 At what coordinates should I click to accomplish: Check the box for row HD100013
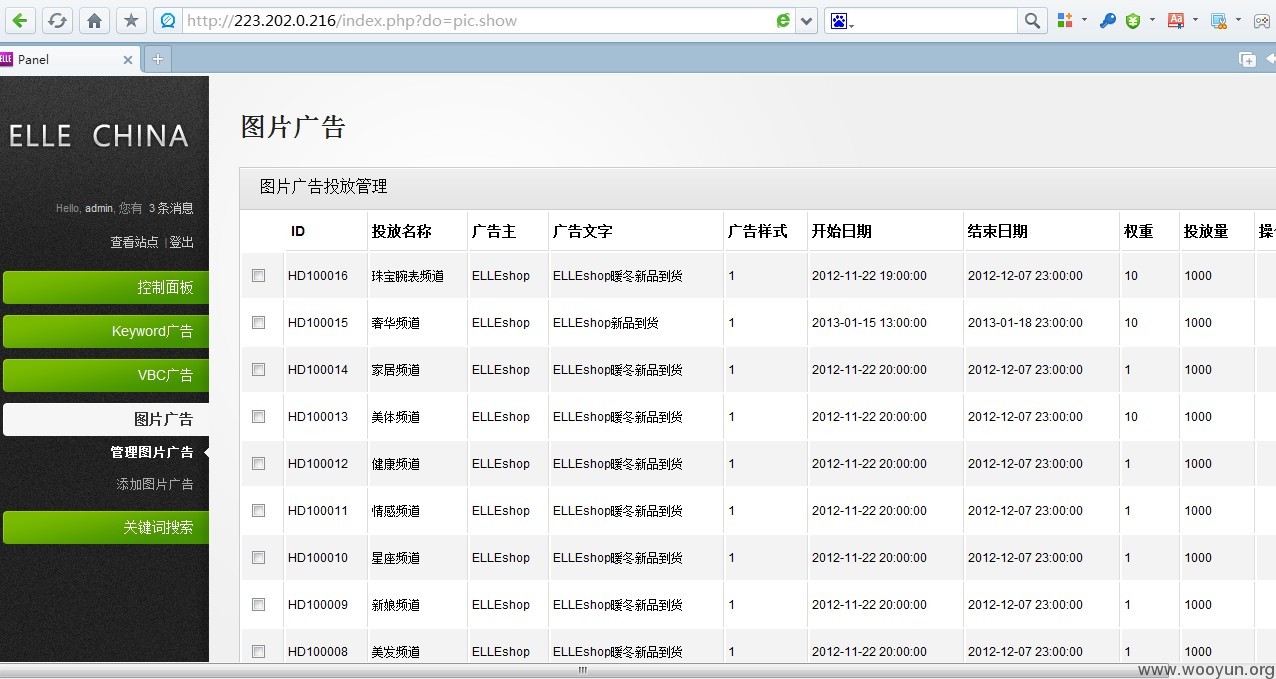[x=258, y=416]
